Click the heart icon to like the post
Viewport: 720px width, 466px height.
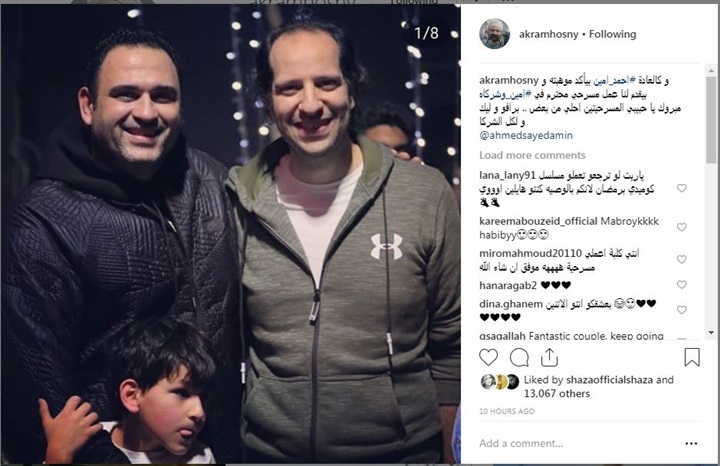[488, 357]
